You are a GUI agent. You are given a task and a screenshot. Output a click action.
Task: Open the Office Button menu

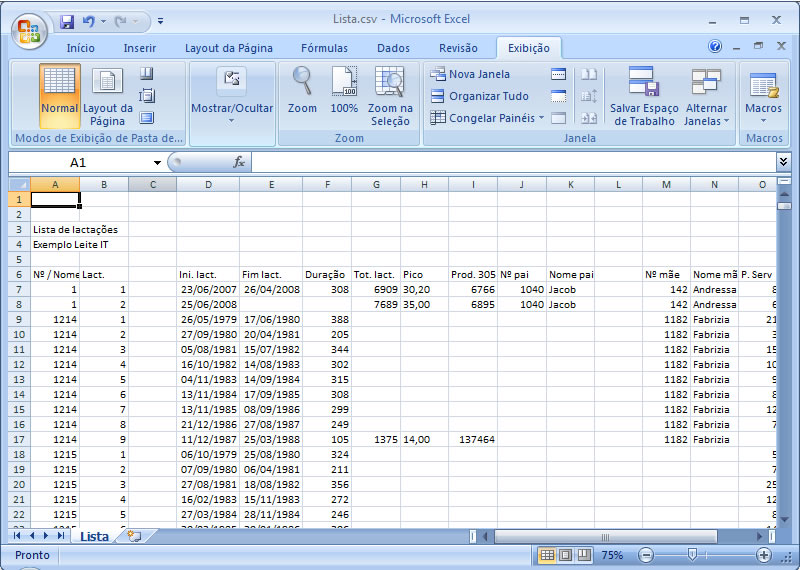(x=29, y=31)
